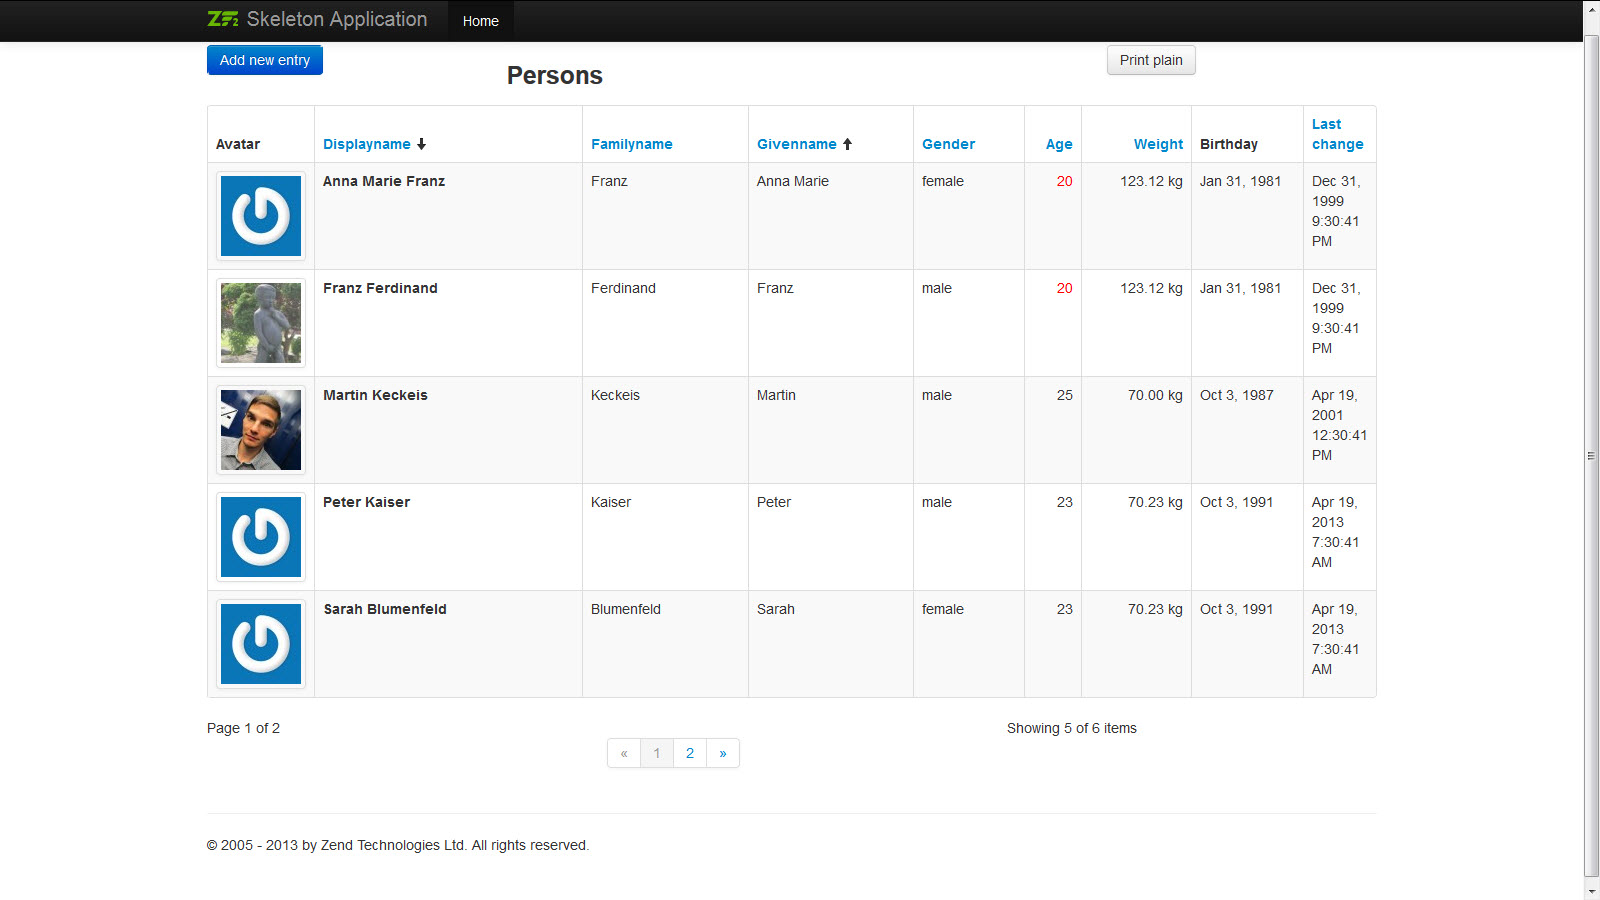Click Sarah Blumenfeld's power-icon avatar
Image resolution: width=1600 pixels, height=900 pixels.
tap(261, 644)
